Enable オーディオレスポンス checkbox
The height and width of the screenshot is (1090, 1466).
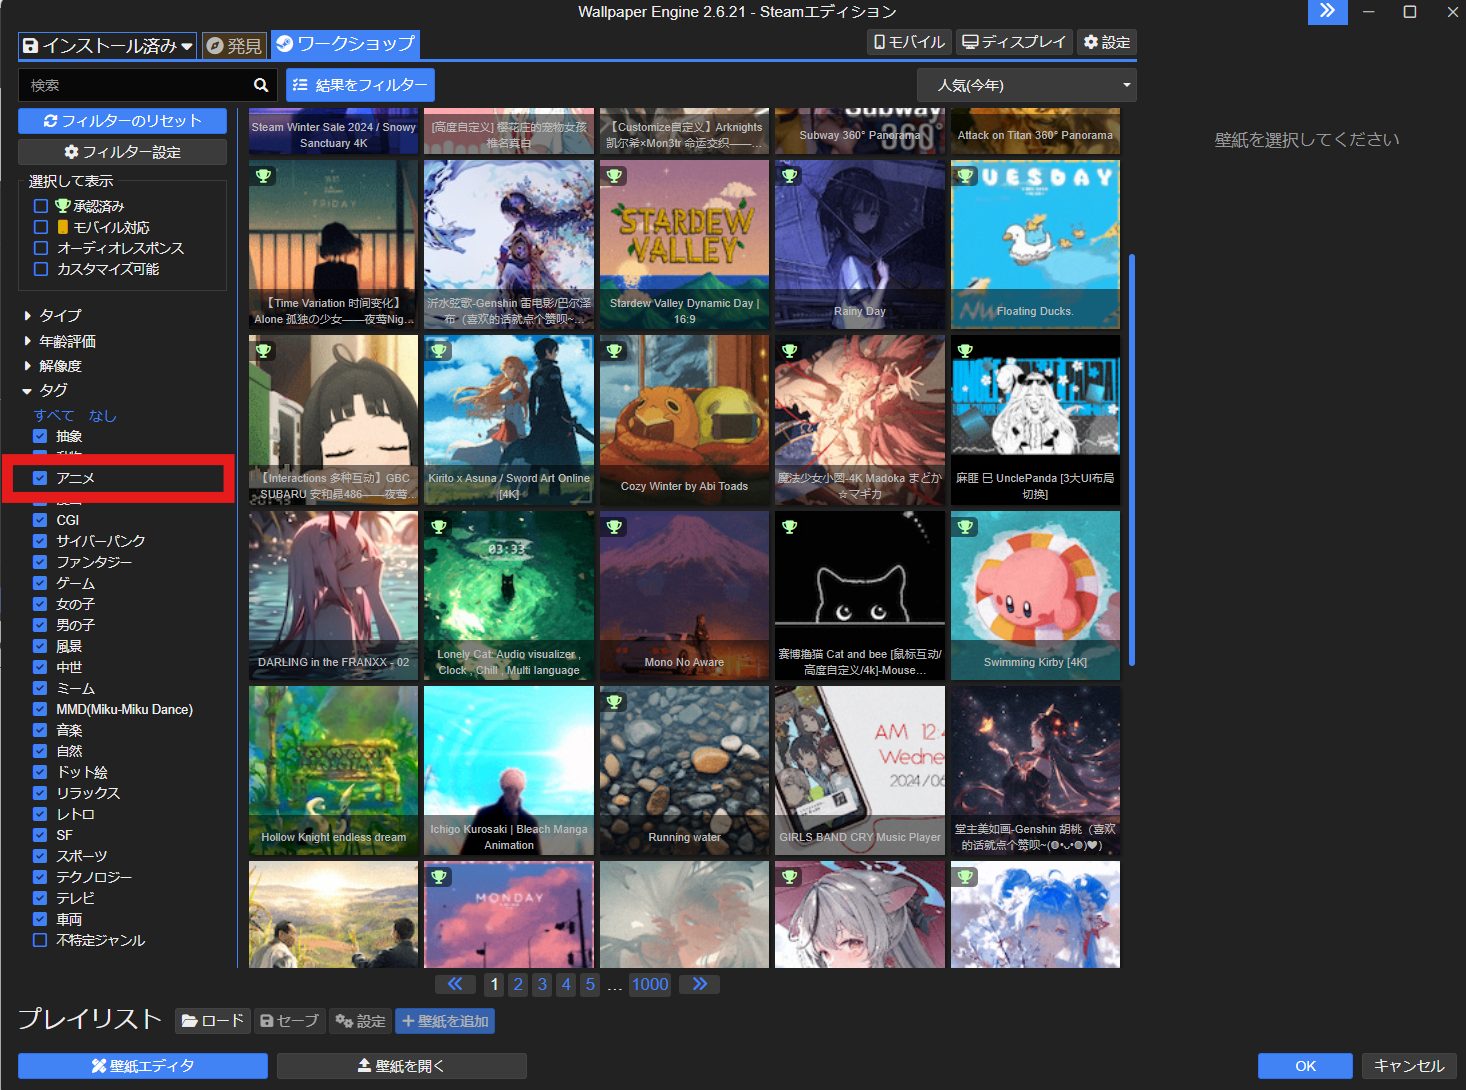[x=41, y=248]
